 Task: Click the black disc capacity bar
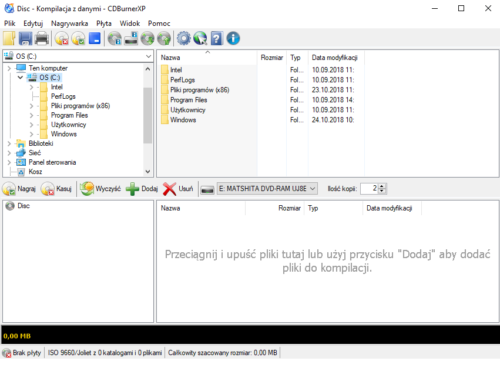click(251, 334)
